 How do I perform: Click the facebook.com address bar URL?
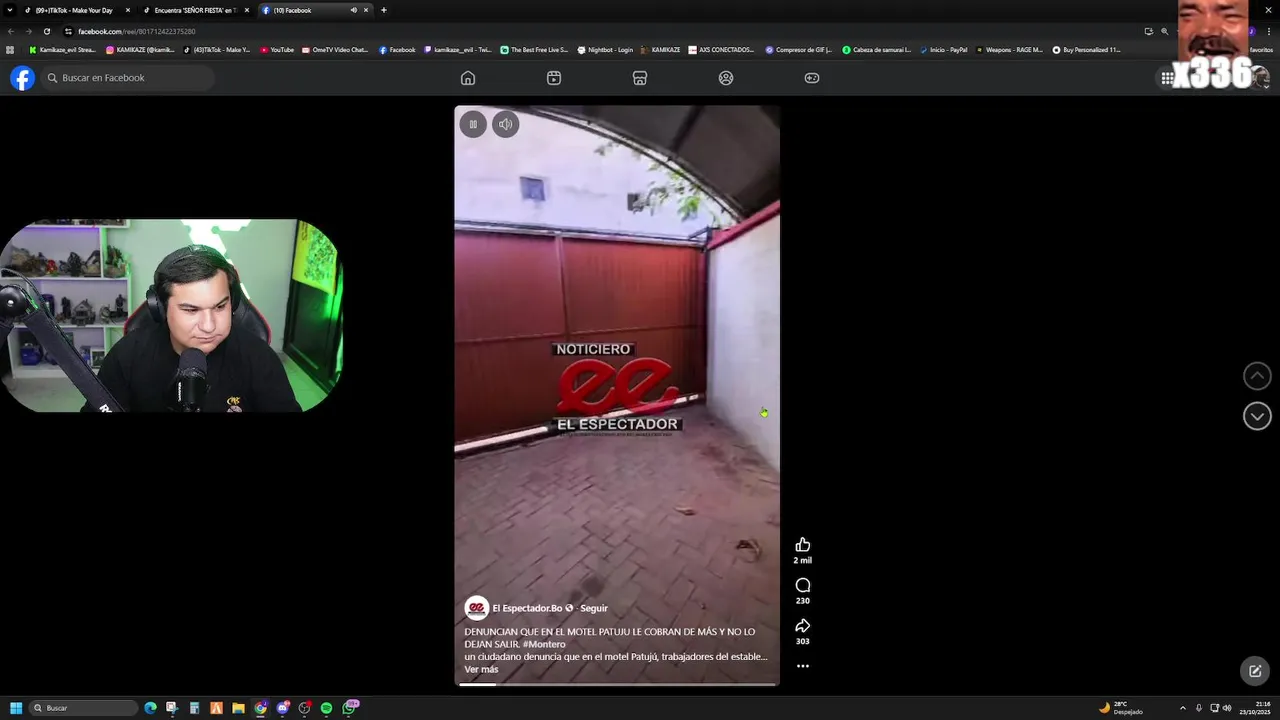point(137,31)
